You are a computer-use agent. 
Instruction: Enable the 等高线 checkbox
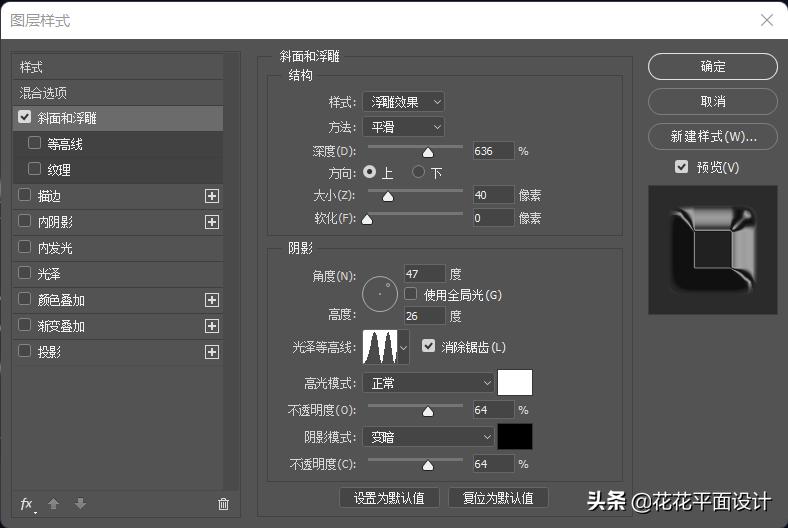click(x=34, y=143)
